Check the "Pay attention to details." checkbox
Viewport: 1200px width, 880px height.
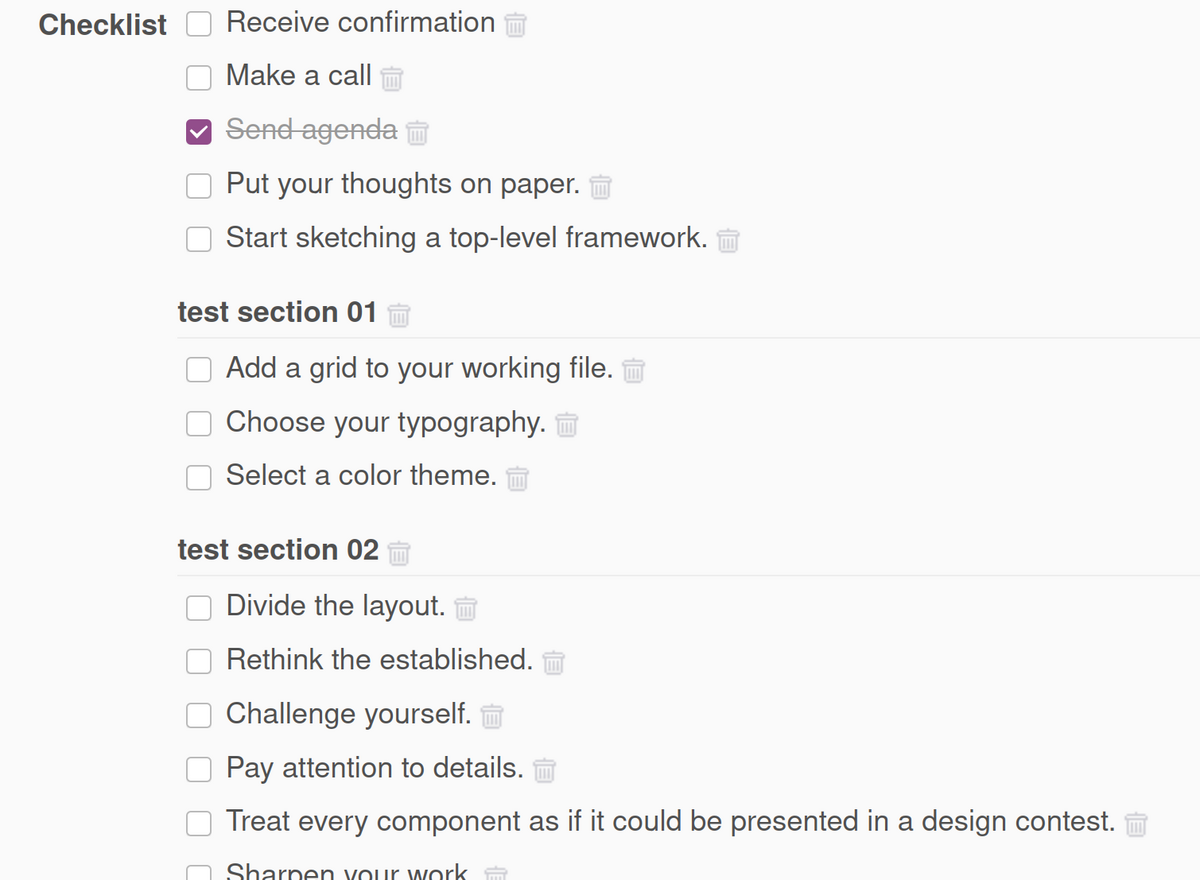198,769
